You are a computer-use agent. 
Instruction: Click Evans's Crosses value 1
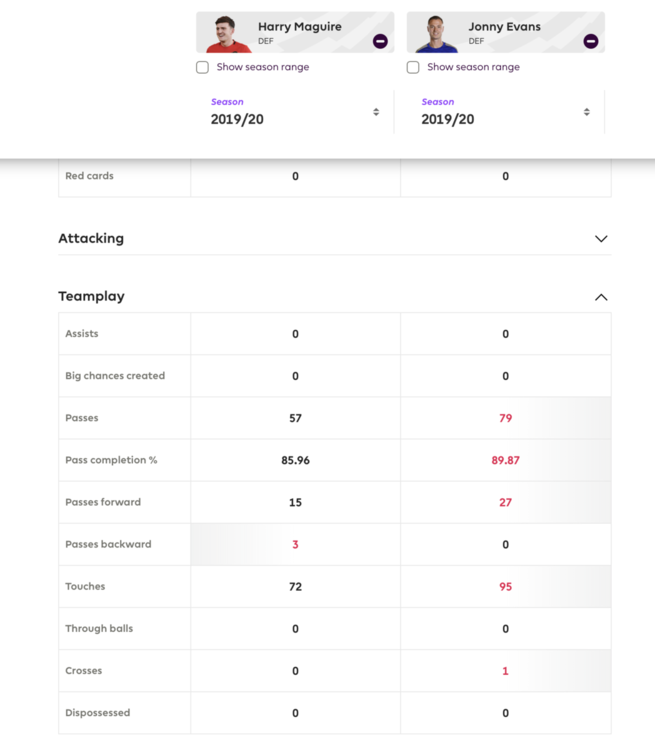point(505,671)
